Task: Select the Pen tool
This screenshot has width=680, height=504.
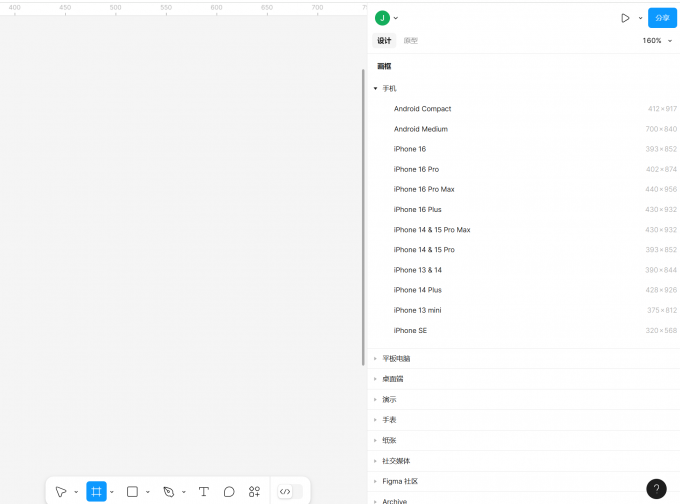Action: click(x=169, y=491)
